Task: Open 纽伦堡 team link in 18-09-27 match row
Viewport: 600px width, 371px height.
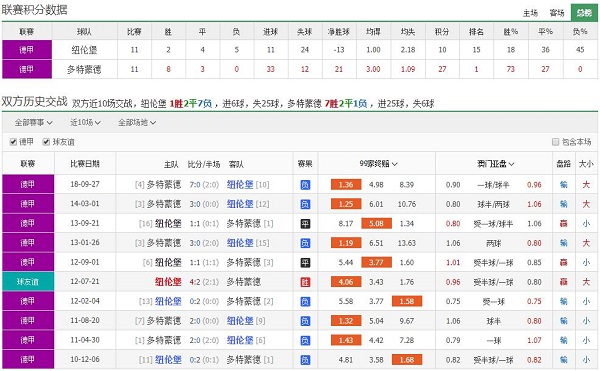Action: (x=240, y=185)
